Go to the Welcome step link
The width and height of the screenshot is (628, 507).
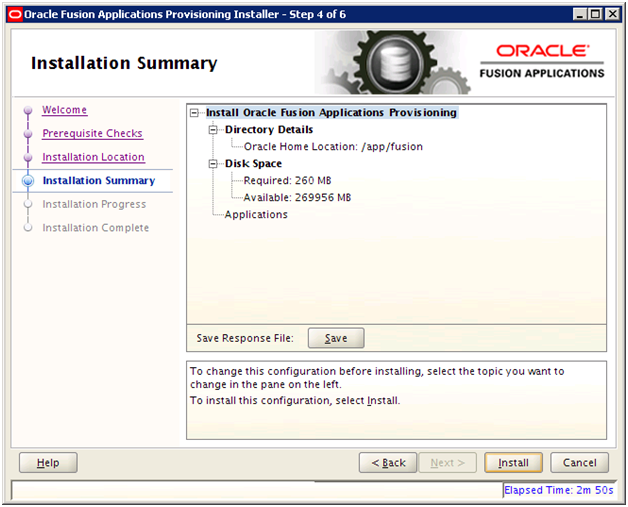click(64, 110)
